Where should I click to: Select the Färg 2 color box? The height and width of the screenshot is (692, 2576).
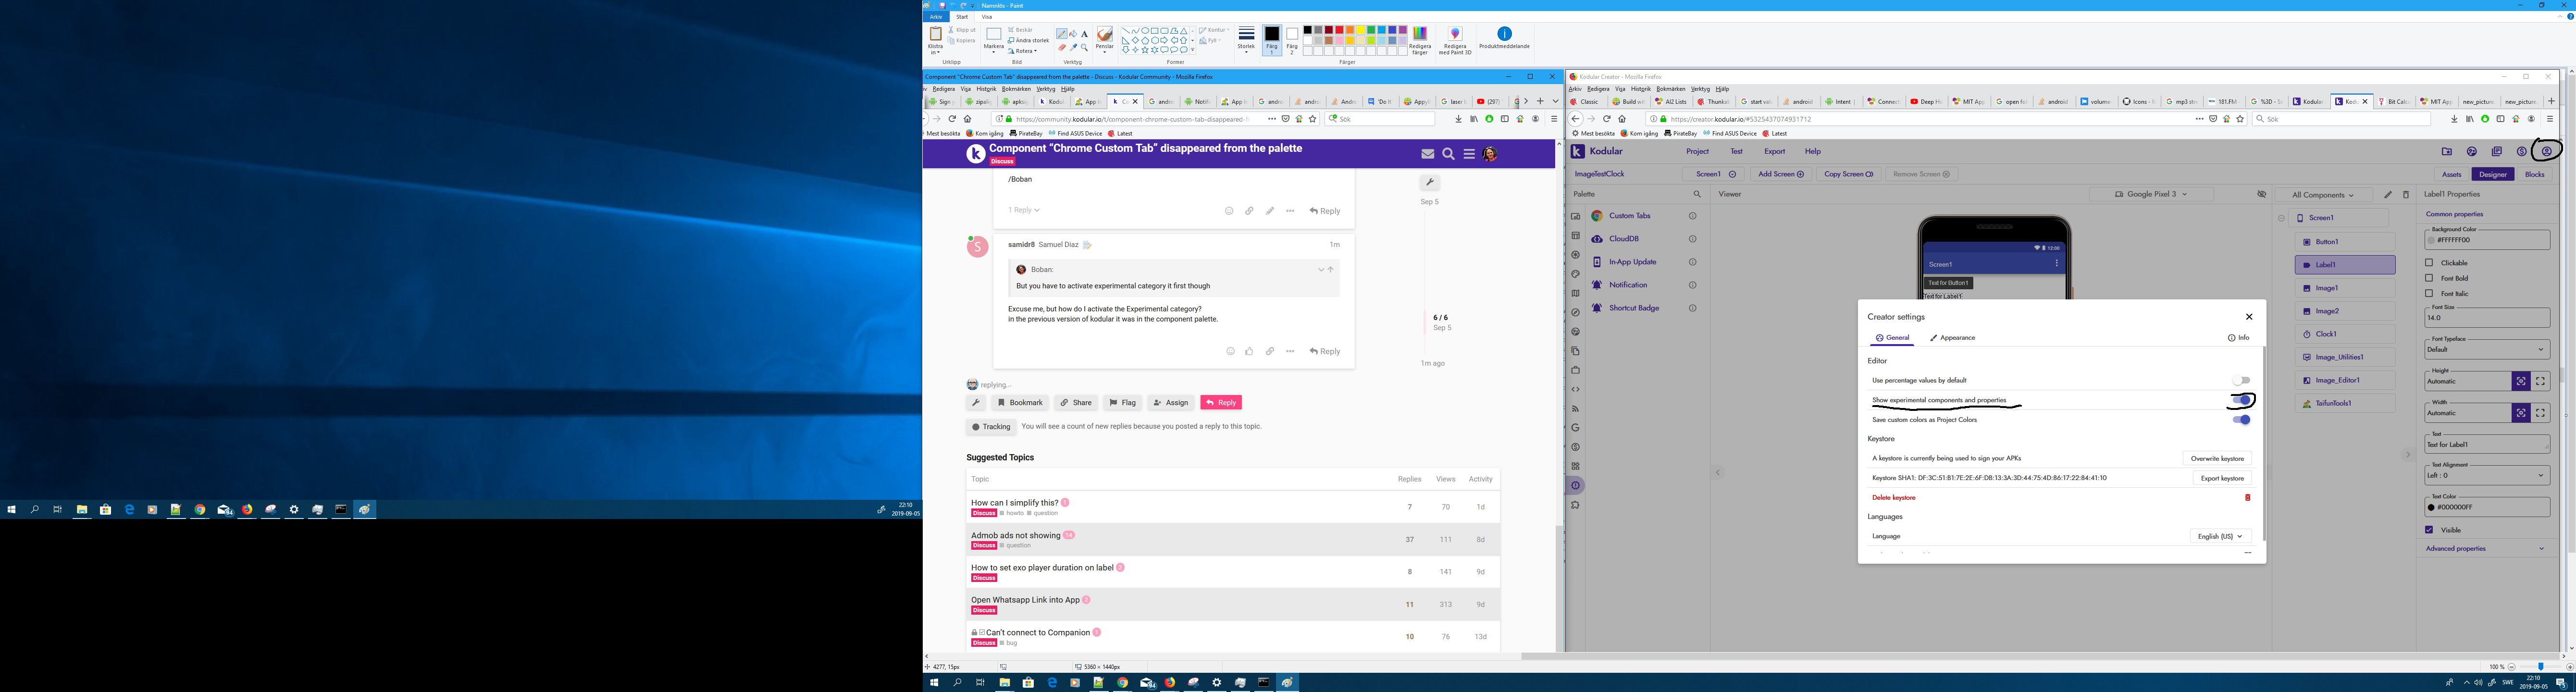tap(1292, 40)
